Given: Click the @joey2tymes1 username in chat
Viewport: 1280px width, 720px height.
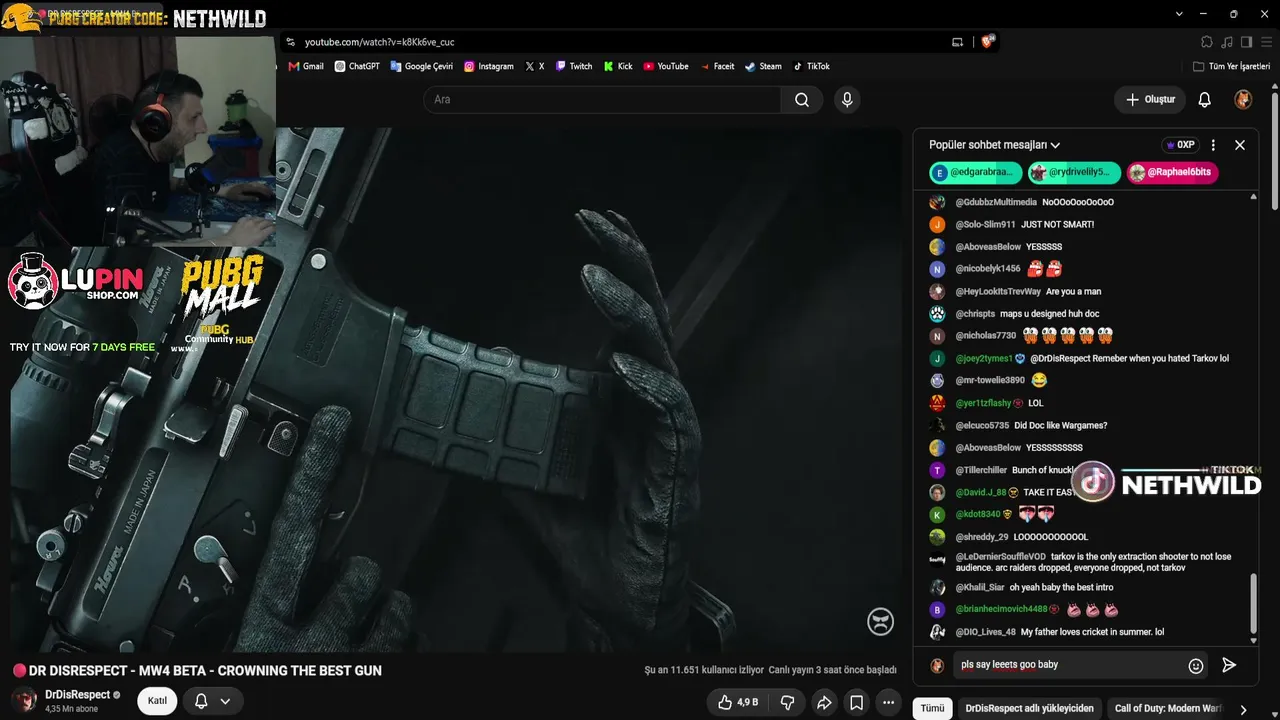Looking at the screenshot, I should tap(984, 358).
